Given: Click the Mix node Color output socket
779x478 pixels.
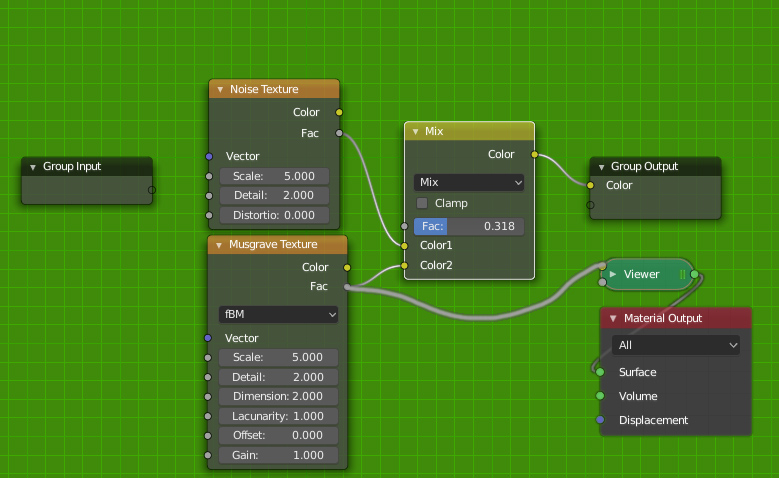Looking at the screenshot, I should coord(535,155).
